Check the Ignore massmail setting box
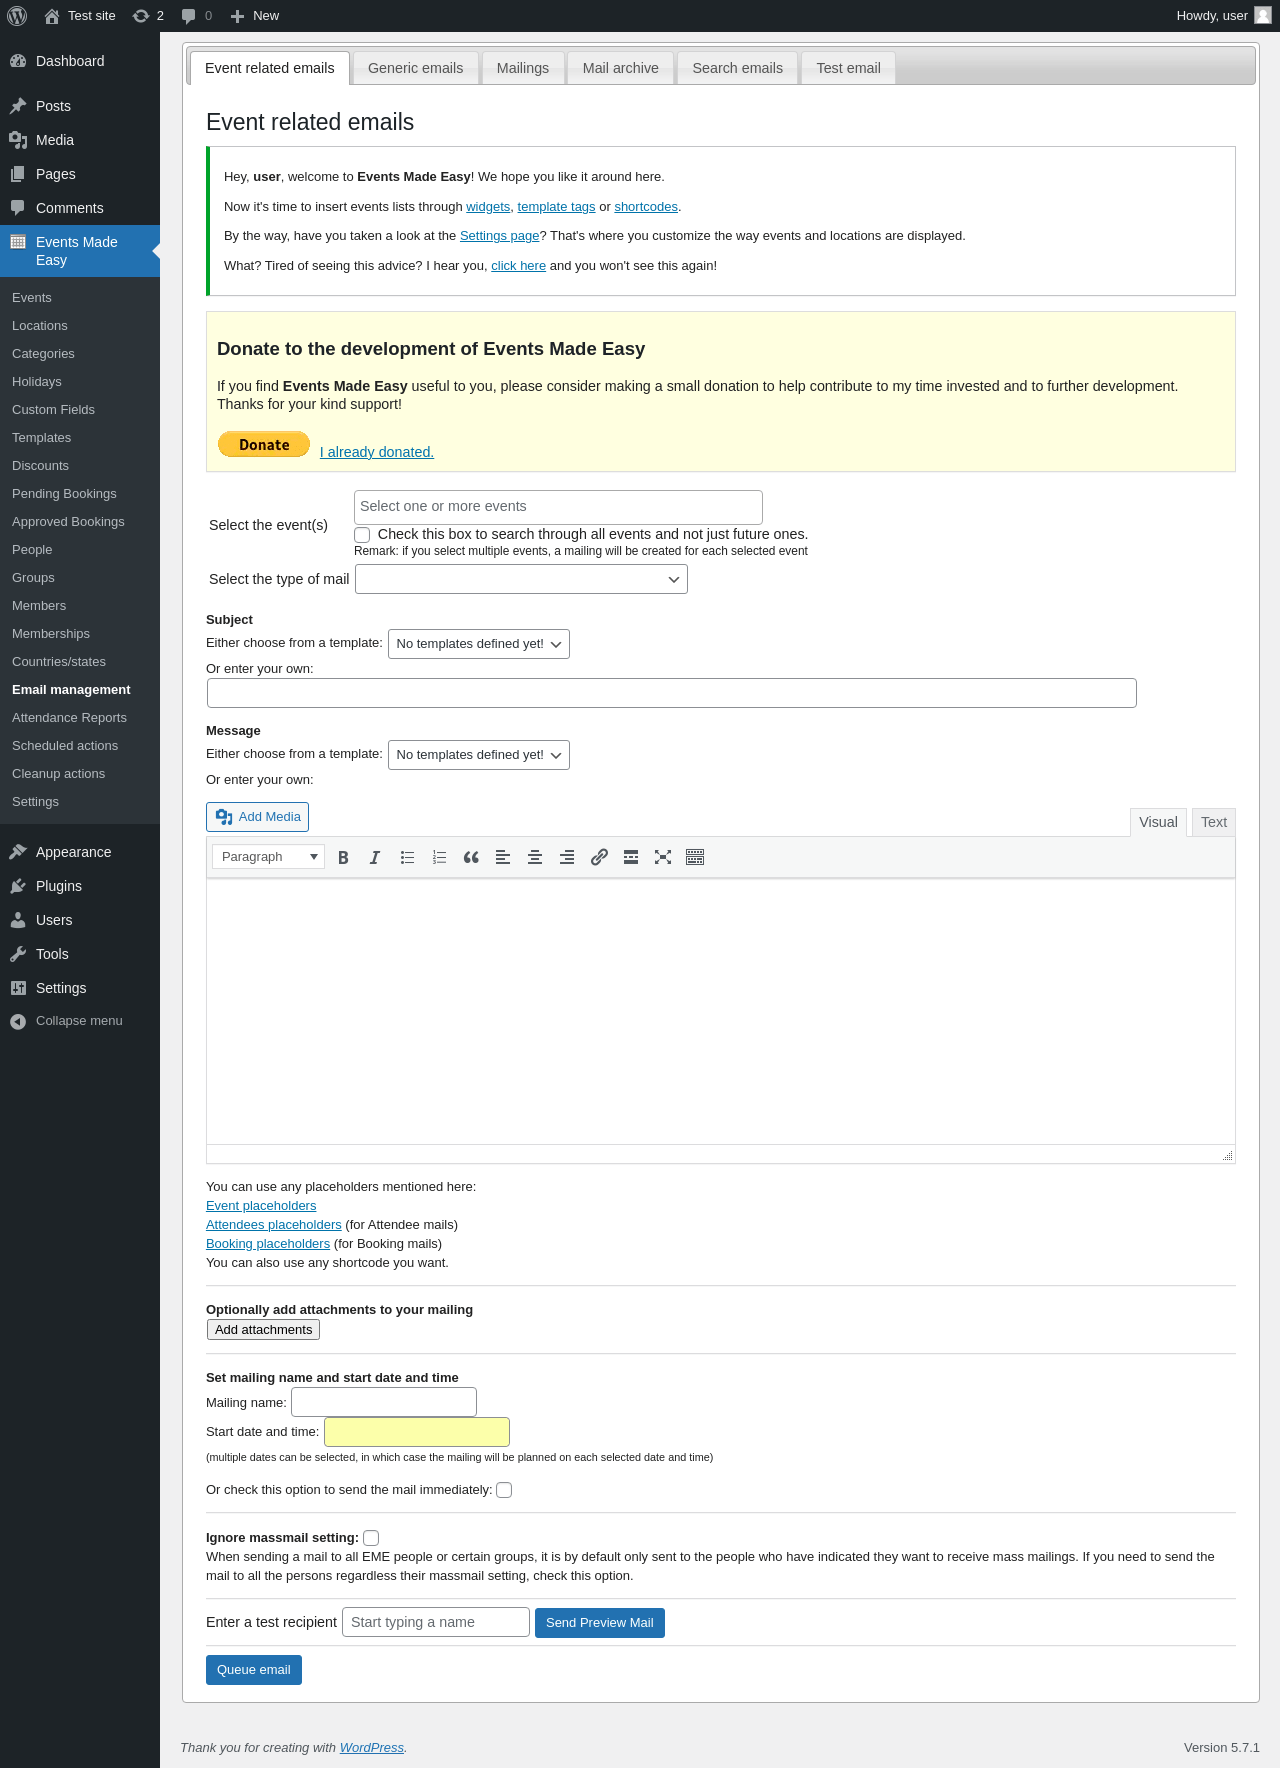 pyautogui.click(x=371, y=1538)
